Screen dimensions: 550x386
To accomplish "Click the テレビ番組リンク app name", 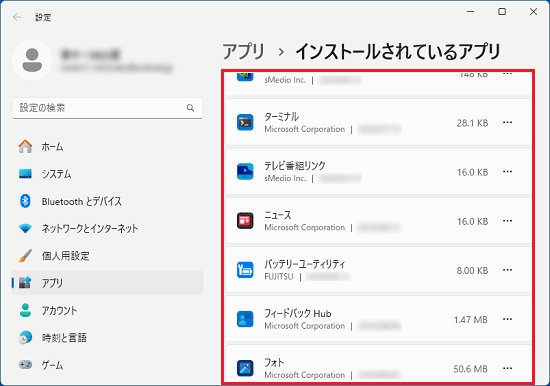I will (295, 166).
